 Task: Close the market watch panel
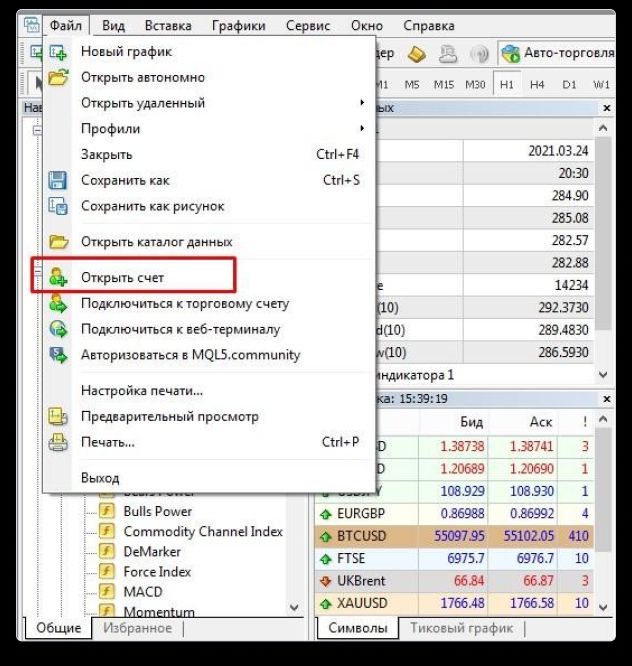coord(607,399)
